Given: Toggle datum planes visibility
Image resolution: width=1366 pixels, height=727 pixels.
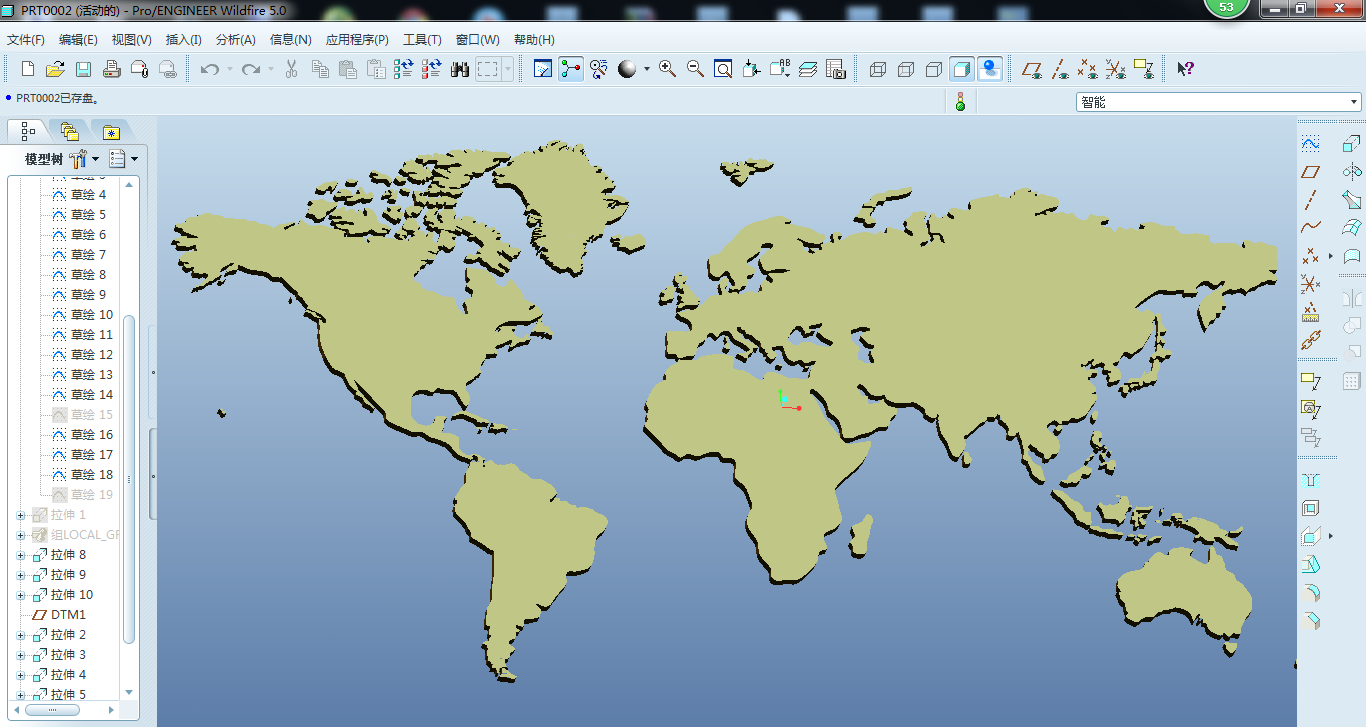Looking at the screenshot, I should [1032, 69].
